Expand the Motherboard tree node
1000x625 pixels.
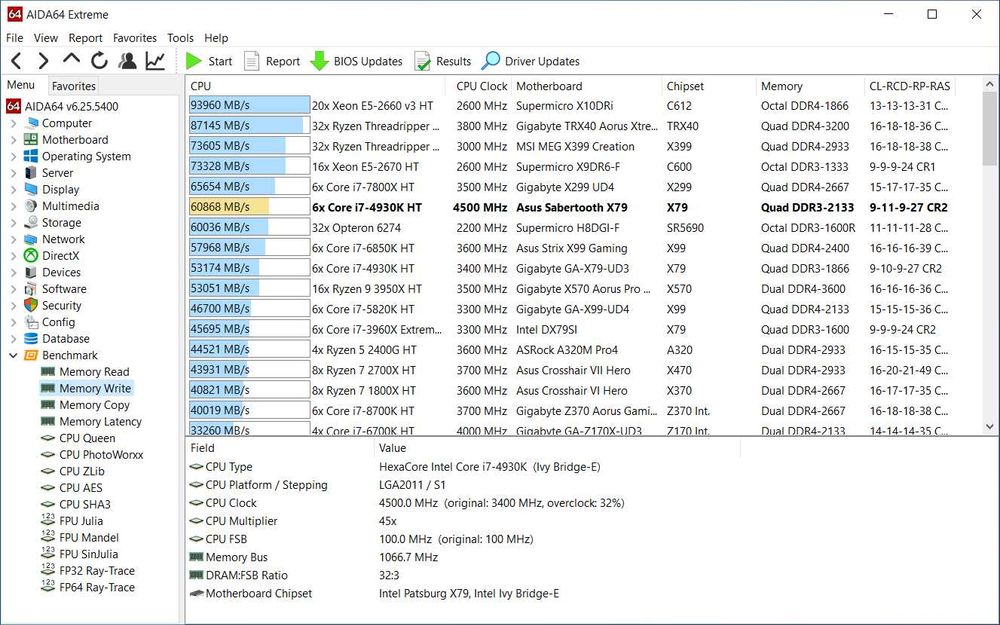pyautogui.click(x=13, y=140)
